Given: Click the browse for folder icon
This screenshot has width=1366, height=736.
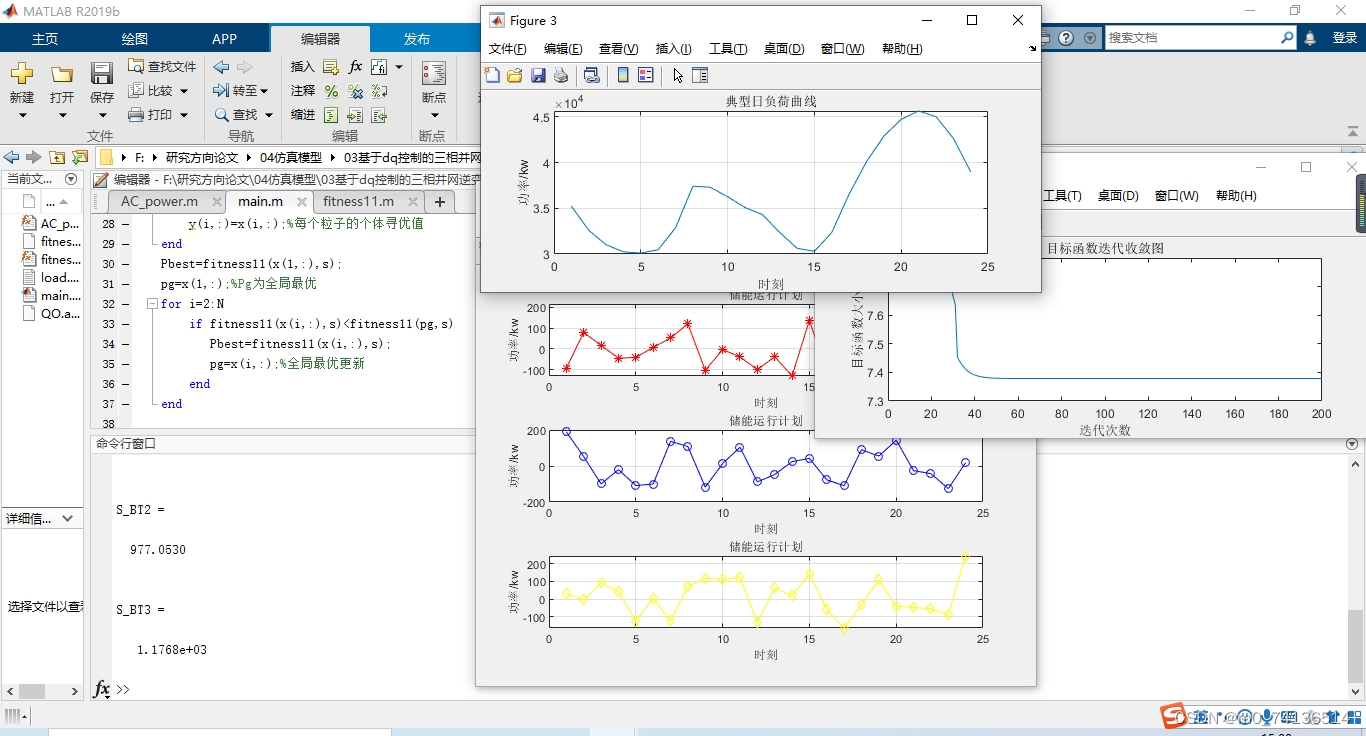Looking at the screenshot, I should [x=80, y=157].
